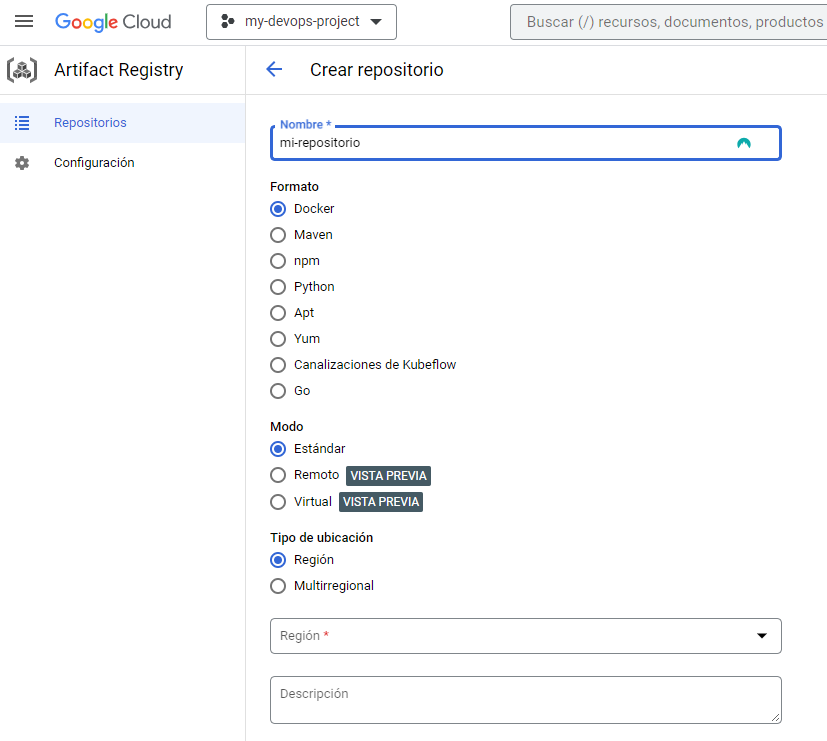Image resolution: width=827 pixels, height=741 pixels.
Task: Choose Remoto mode
Action: pyautogui.click(x=278, y=475)
